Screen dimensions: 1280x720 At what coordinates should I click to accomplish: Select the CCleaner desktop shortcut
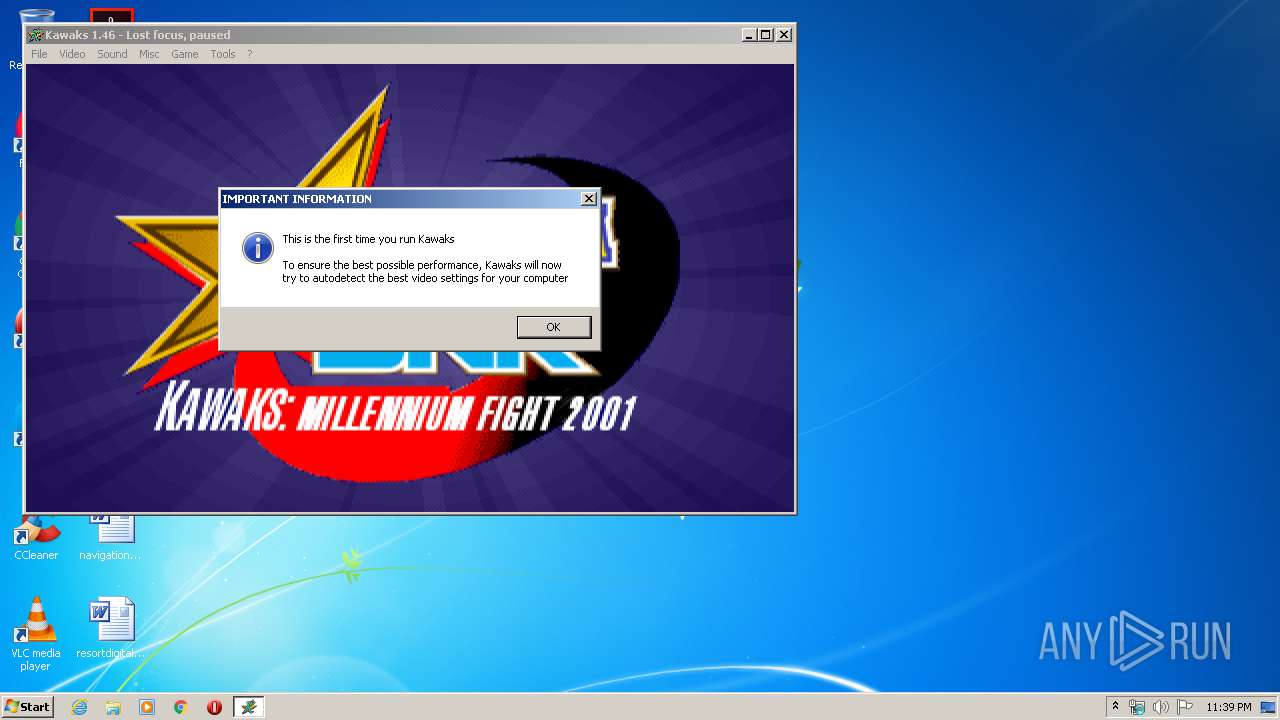tap(36, 538)
